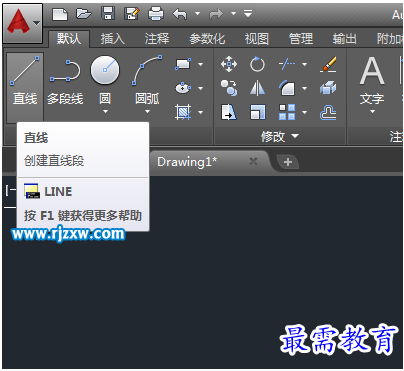Viewport: 404px width, 371px height.
Task: Select the Move tool
Action: (229, 64)
